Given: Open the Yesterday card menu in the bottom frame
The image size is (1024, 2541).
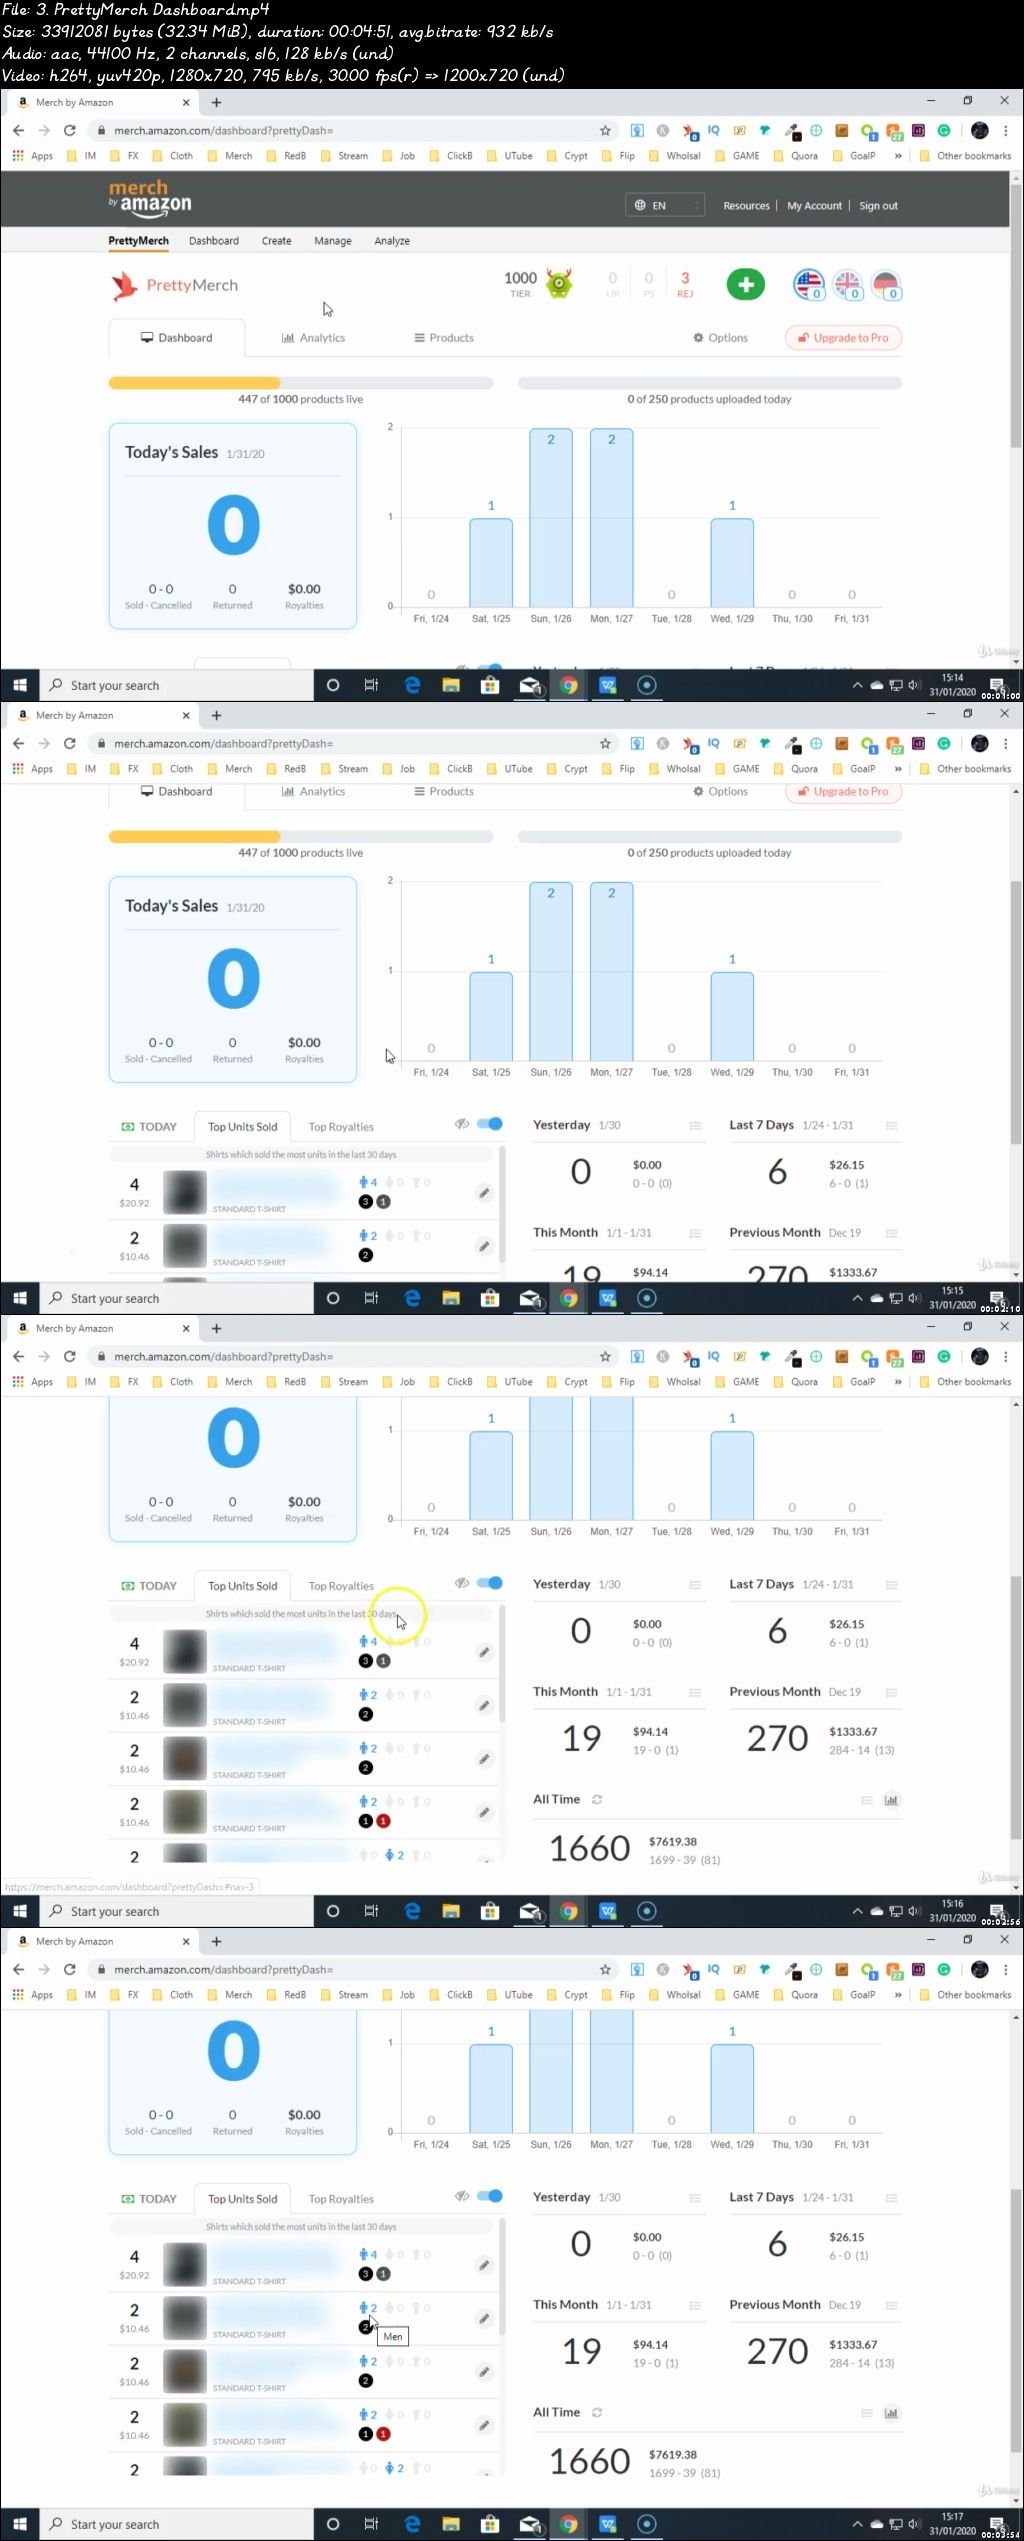Looking at the screenshot, I should tap(695, 2198).
